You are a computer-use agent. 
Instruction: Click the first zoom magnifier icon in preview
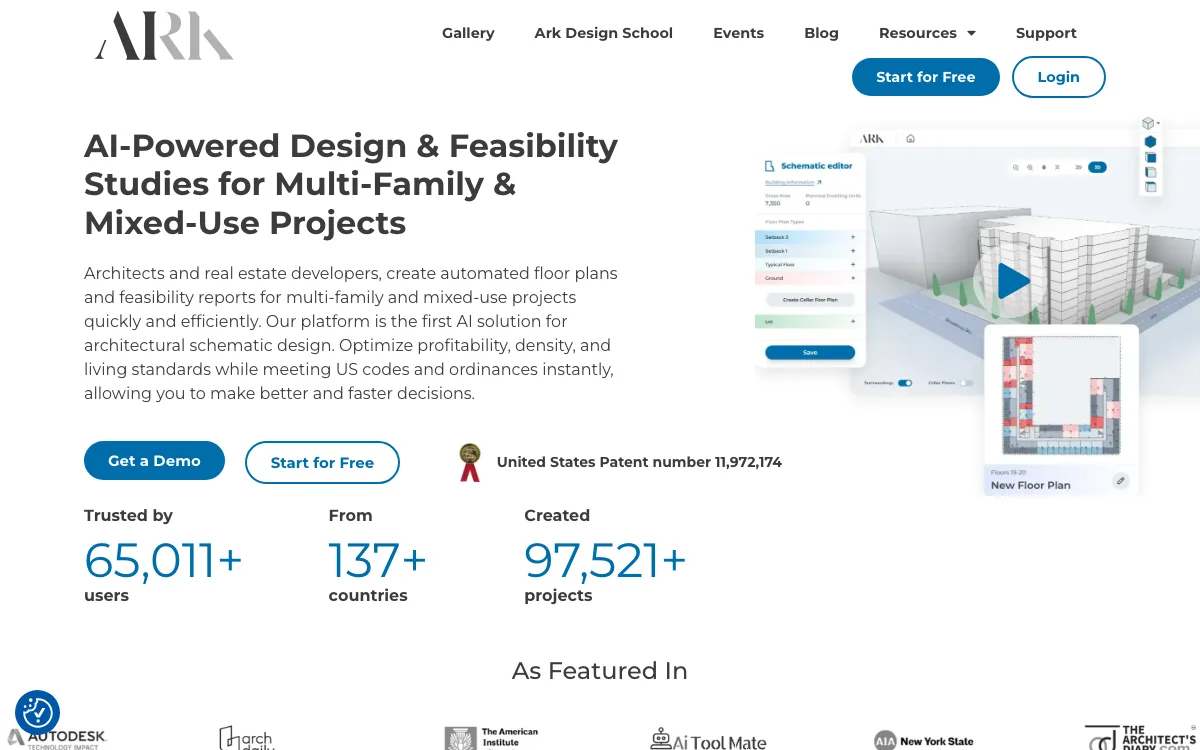pyautogui.click(x=1016, y=167)
